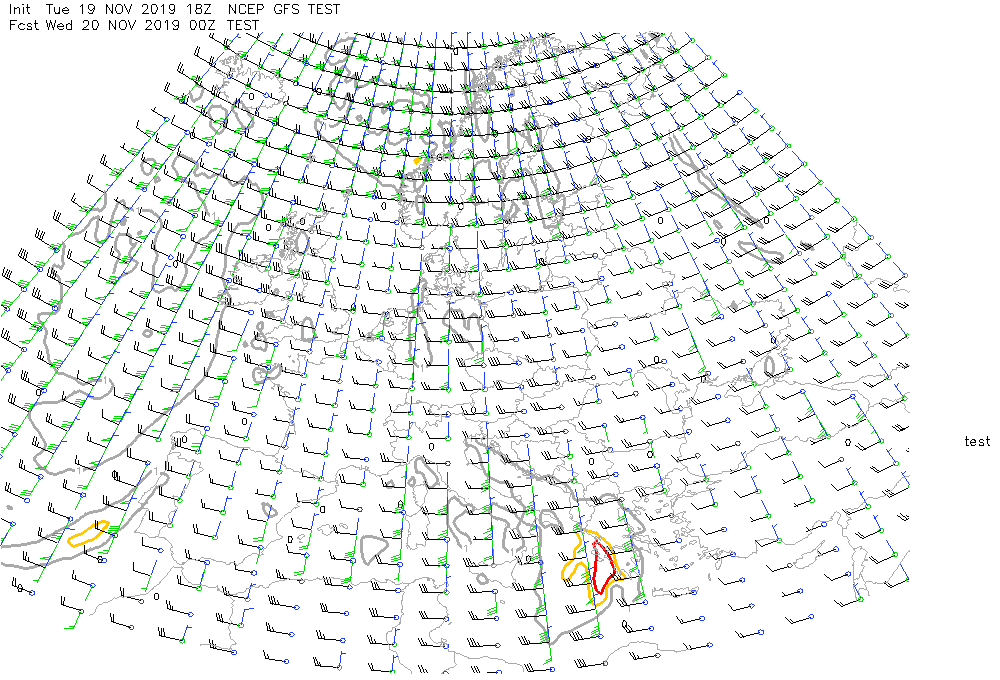Click the lowercase 'test' label at the right edge
This screenshot has width=1000, height=680.
pos(977,441)
